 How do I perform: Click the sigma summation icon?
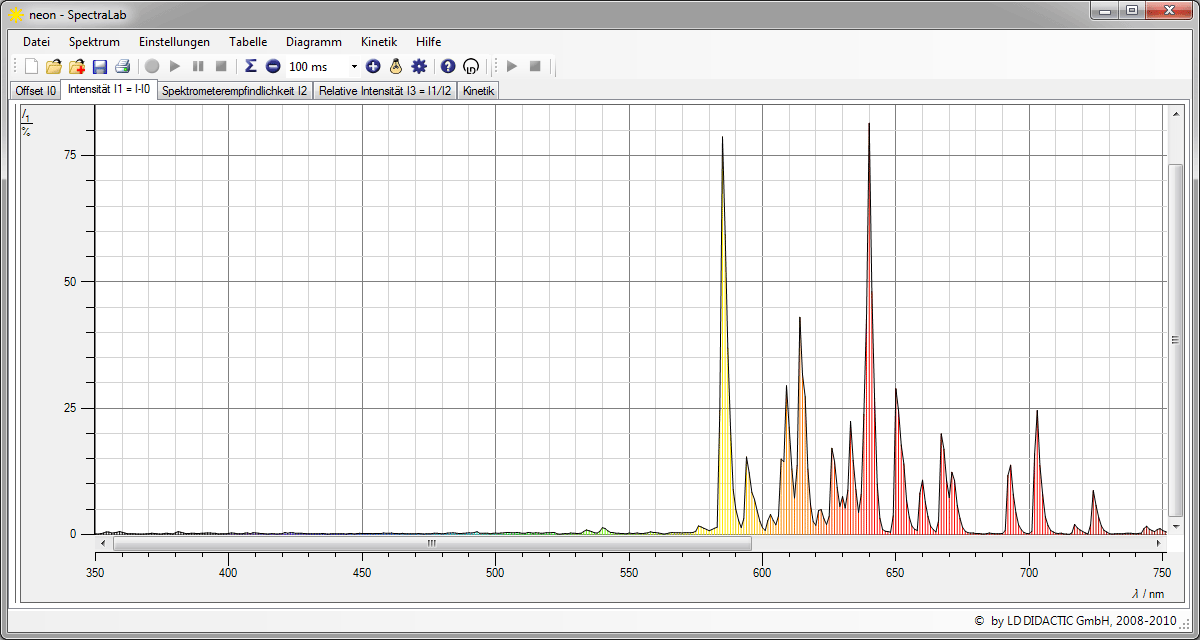[251, 66]
